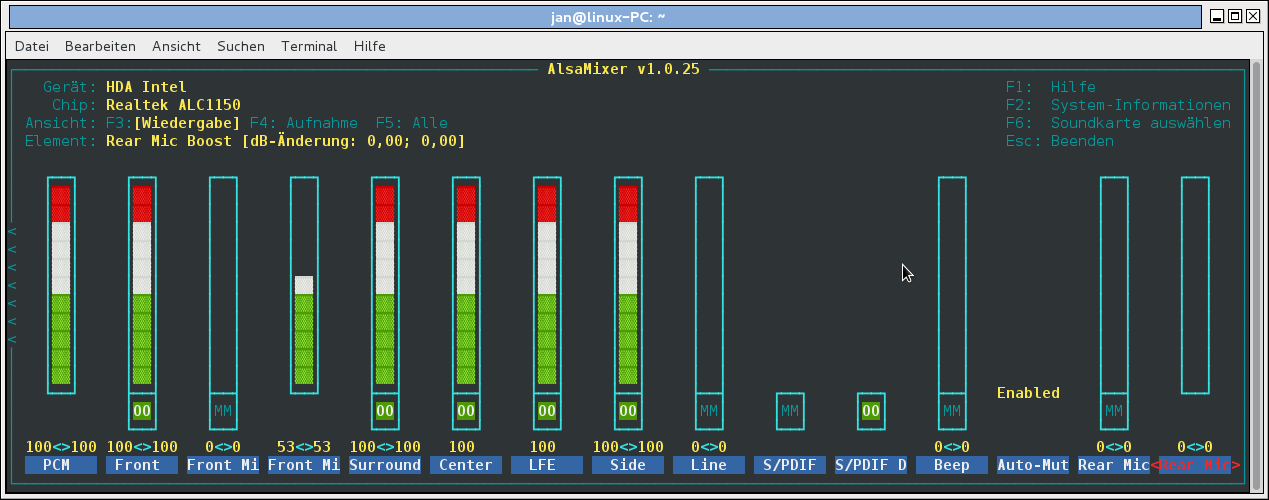The image size is (1269, 500).
Task: Toggle the Rear Mic mute box
Action: pyautogui.click(x=1114, y=410)
